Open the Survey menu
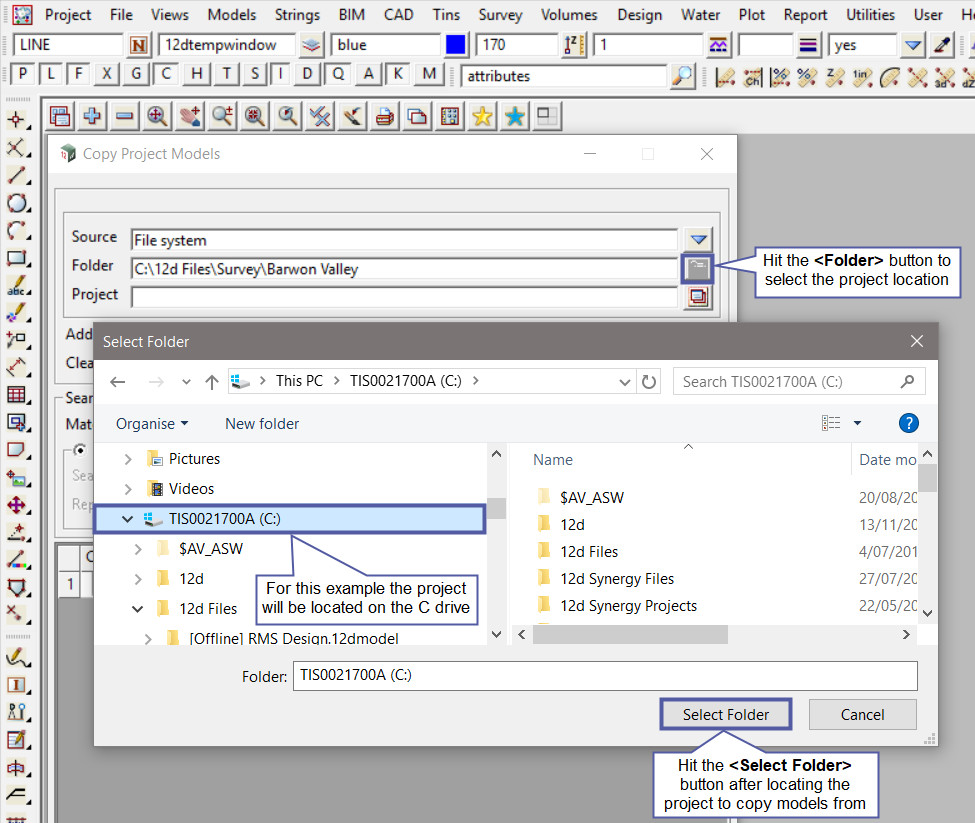Viewport: 975px width, 823px height. click(x=500, y=14)
